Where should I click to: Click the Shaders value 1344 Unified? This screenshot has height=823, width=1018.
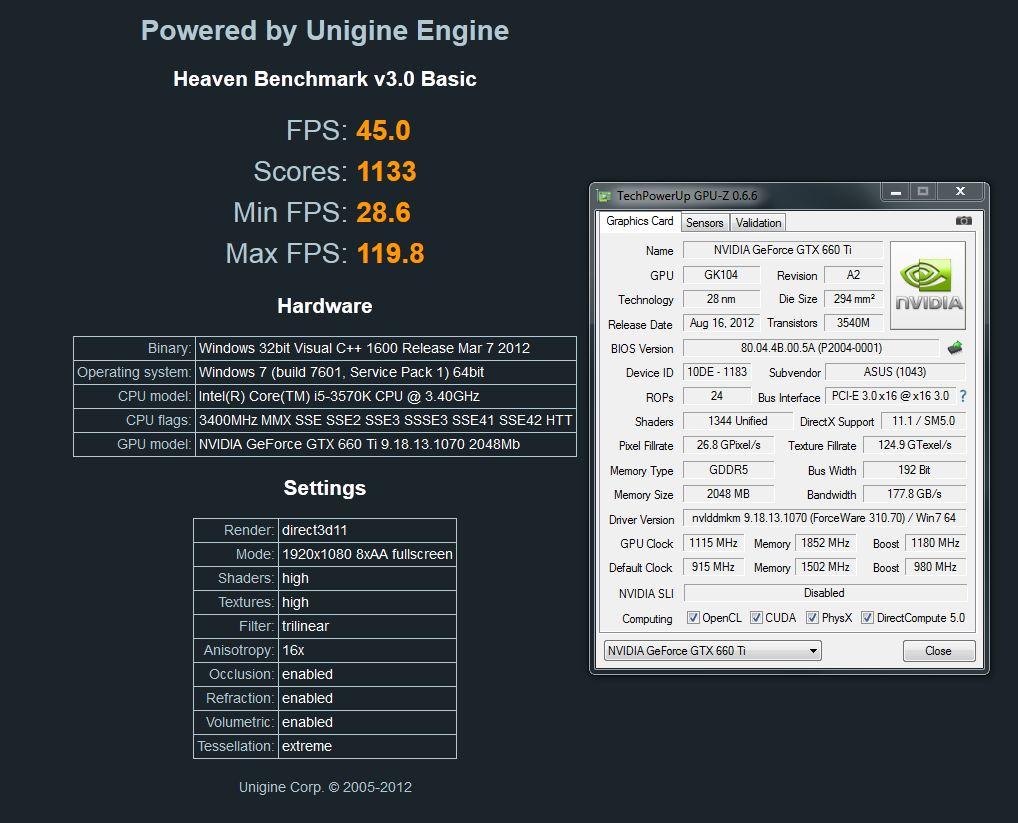pos(738,421)
